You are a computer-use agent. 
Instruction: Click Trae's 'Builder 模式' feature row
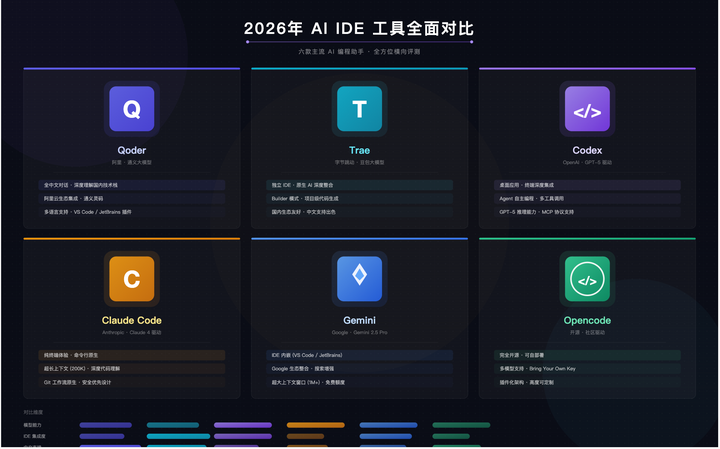click(360, 198)
